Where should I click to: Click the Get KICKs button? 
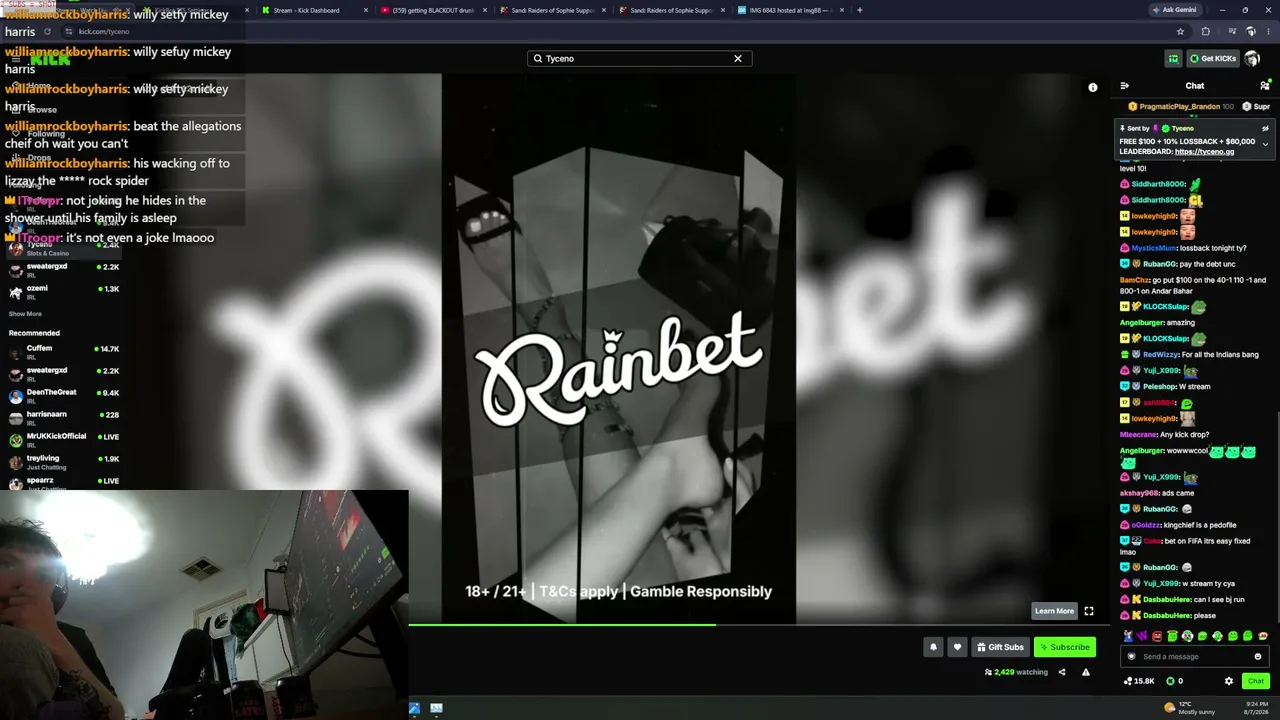1212,58
